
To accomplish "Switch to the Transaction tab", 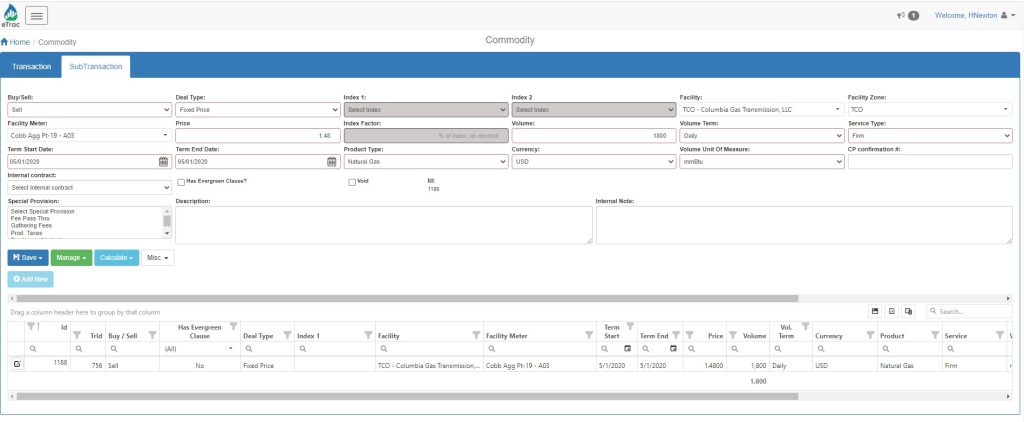I will tap(31, 67).
